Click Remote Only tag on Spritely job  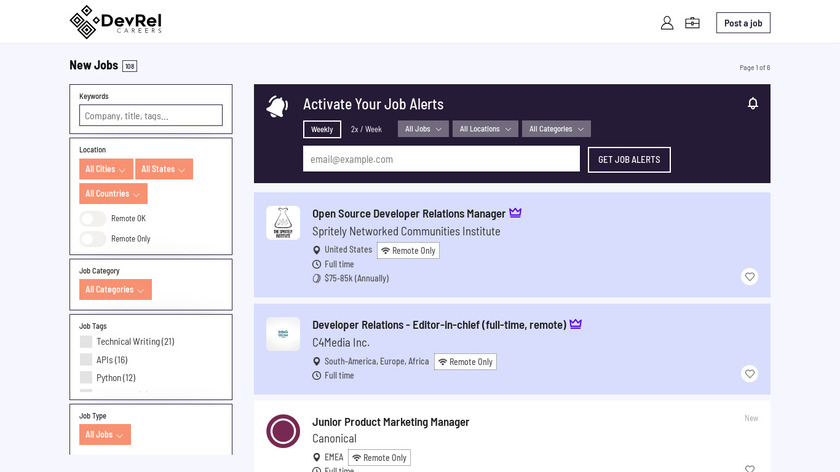click(x=408, y=250)
